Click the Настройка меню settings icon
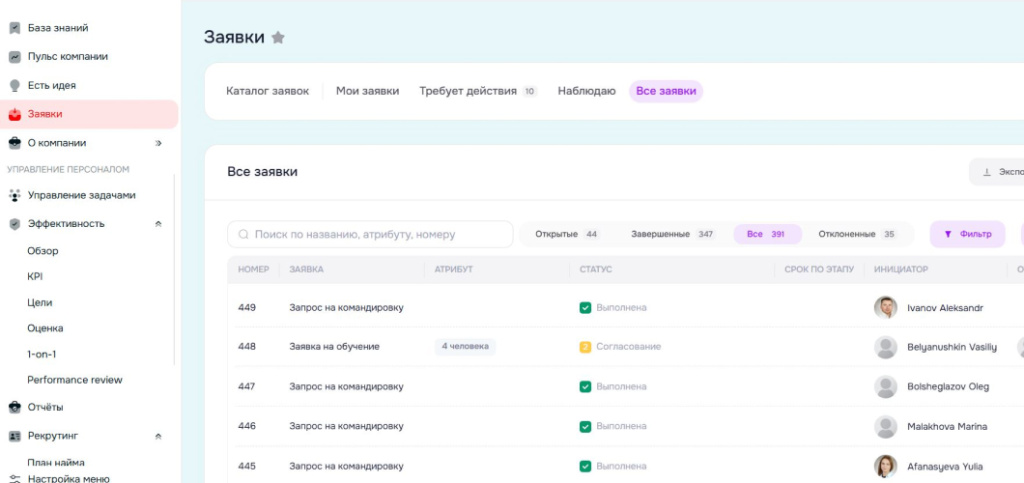Image resolution: width=1024 pixels, height=483 pixels. click(14, 478)
